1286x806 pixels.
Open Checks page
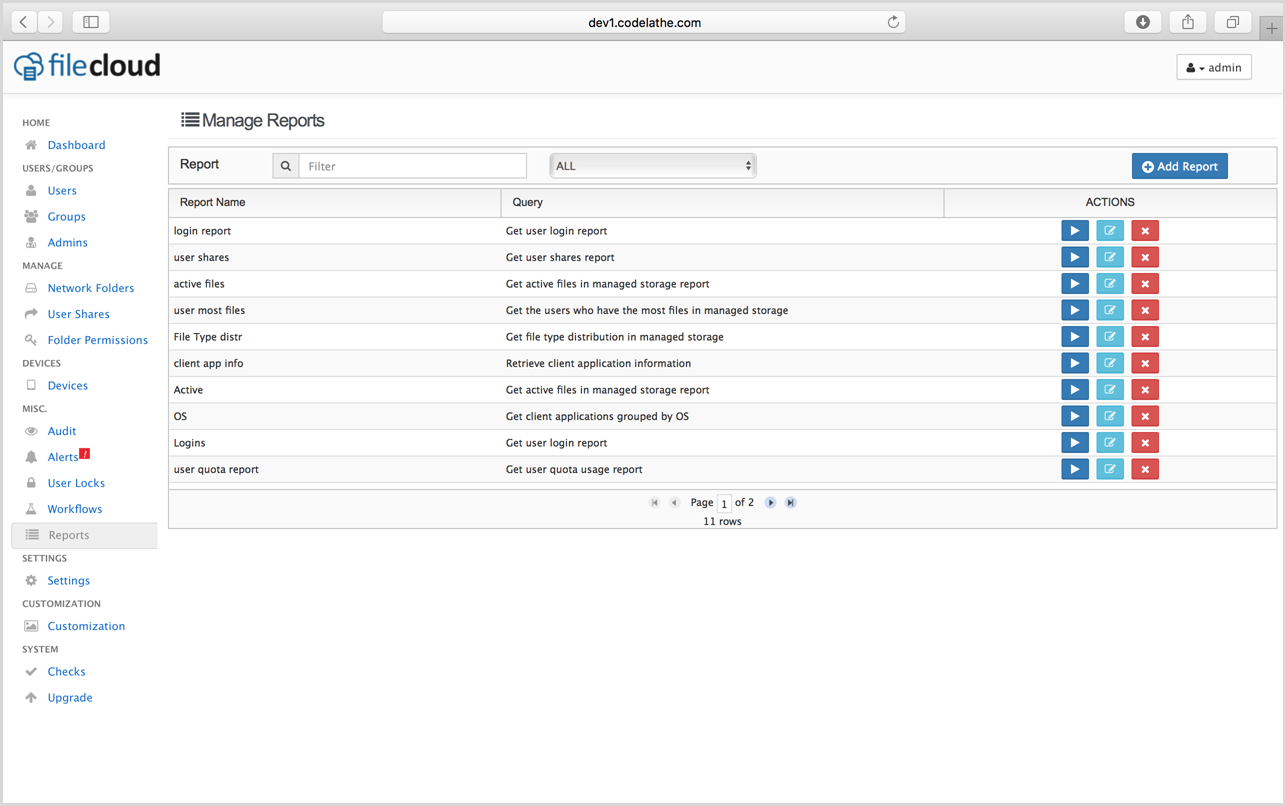pos(67,672)
